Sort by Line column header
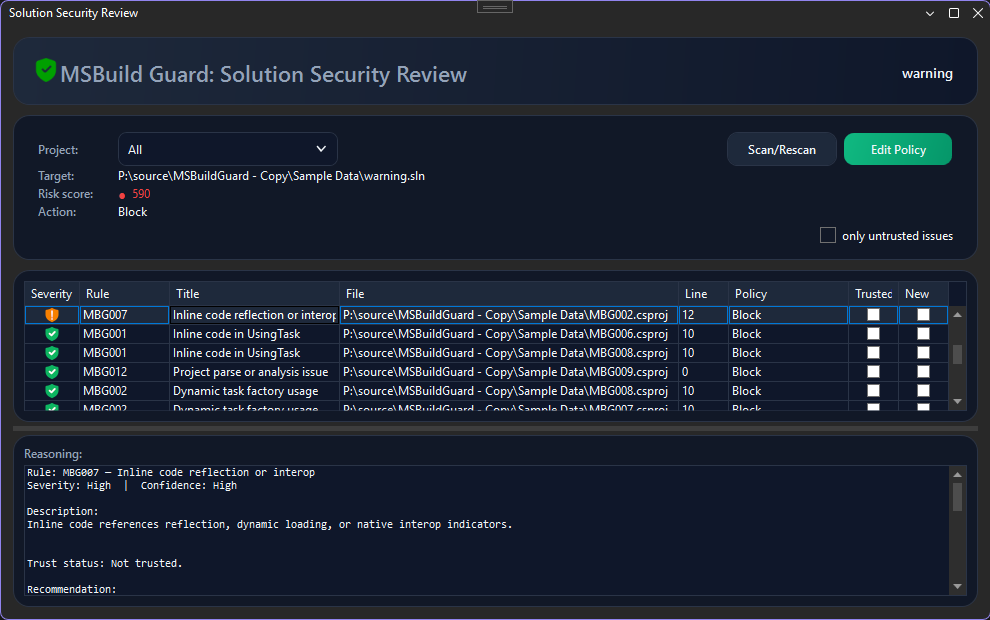The height and width of the screenshot is (620, 990). coord(703,294)
